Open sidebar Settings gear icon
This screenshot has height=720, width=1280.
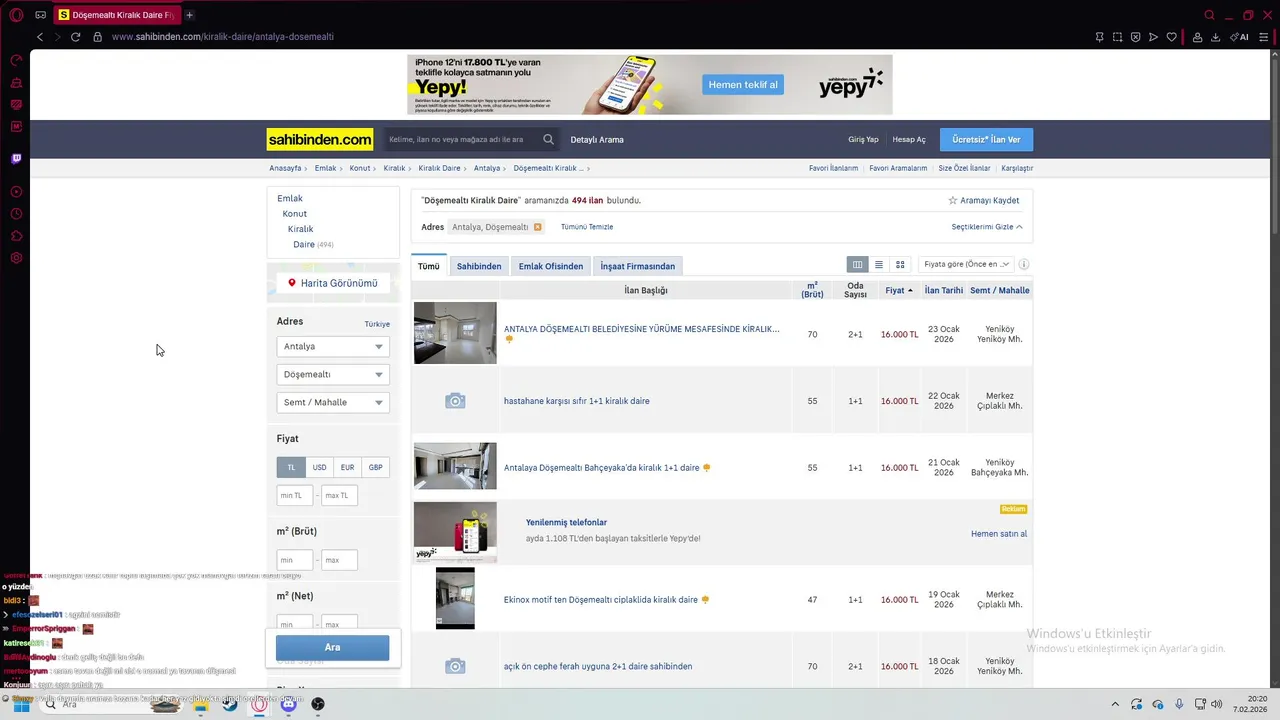click(16, 258)
